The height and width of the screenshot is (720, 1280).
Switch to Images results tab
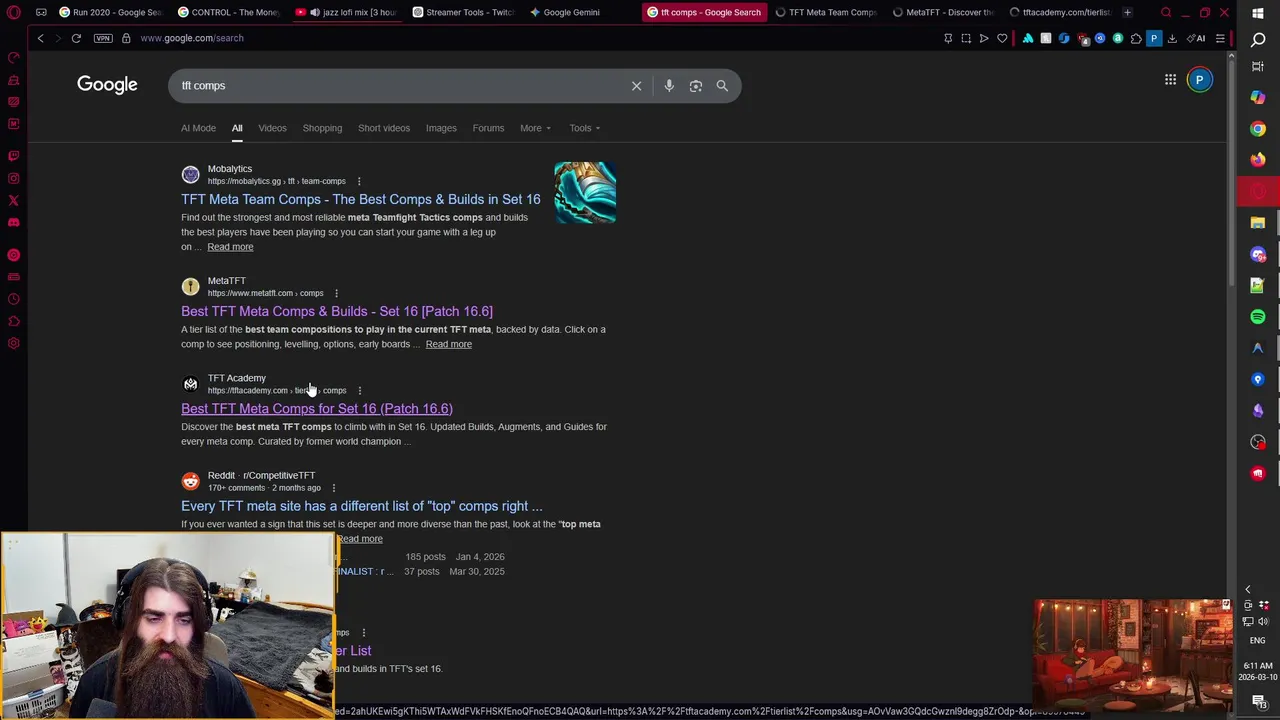[x=441, y=128]
